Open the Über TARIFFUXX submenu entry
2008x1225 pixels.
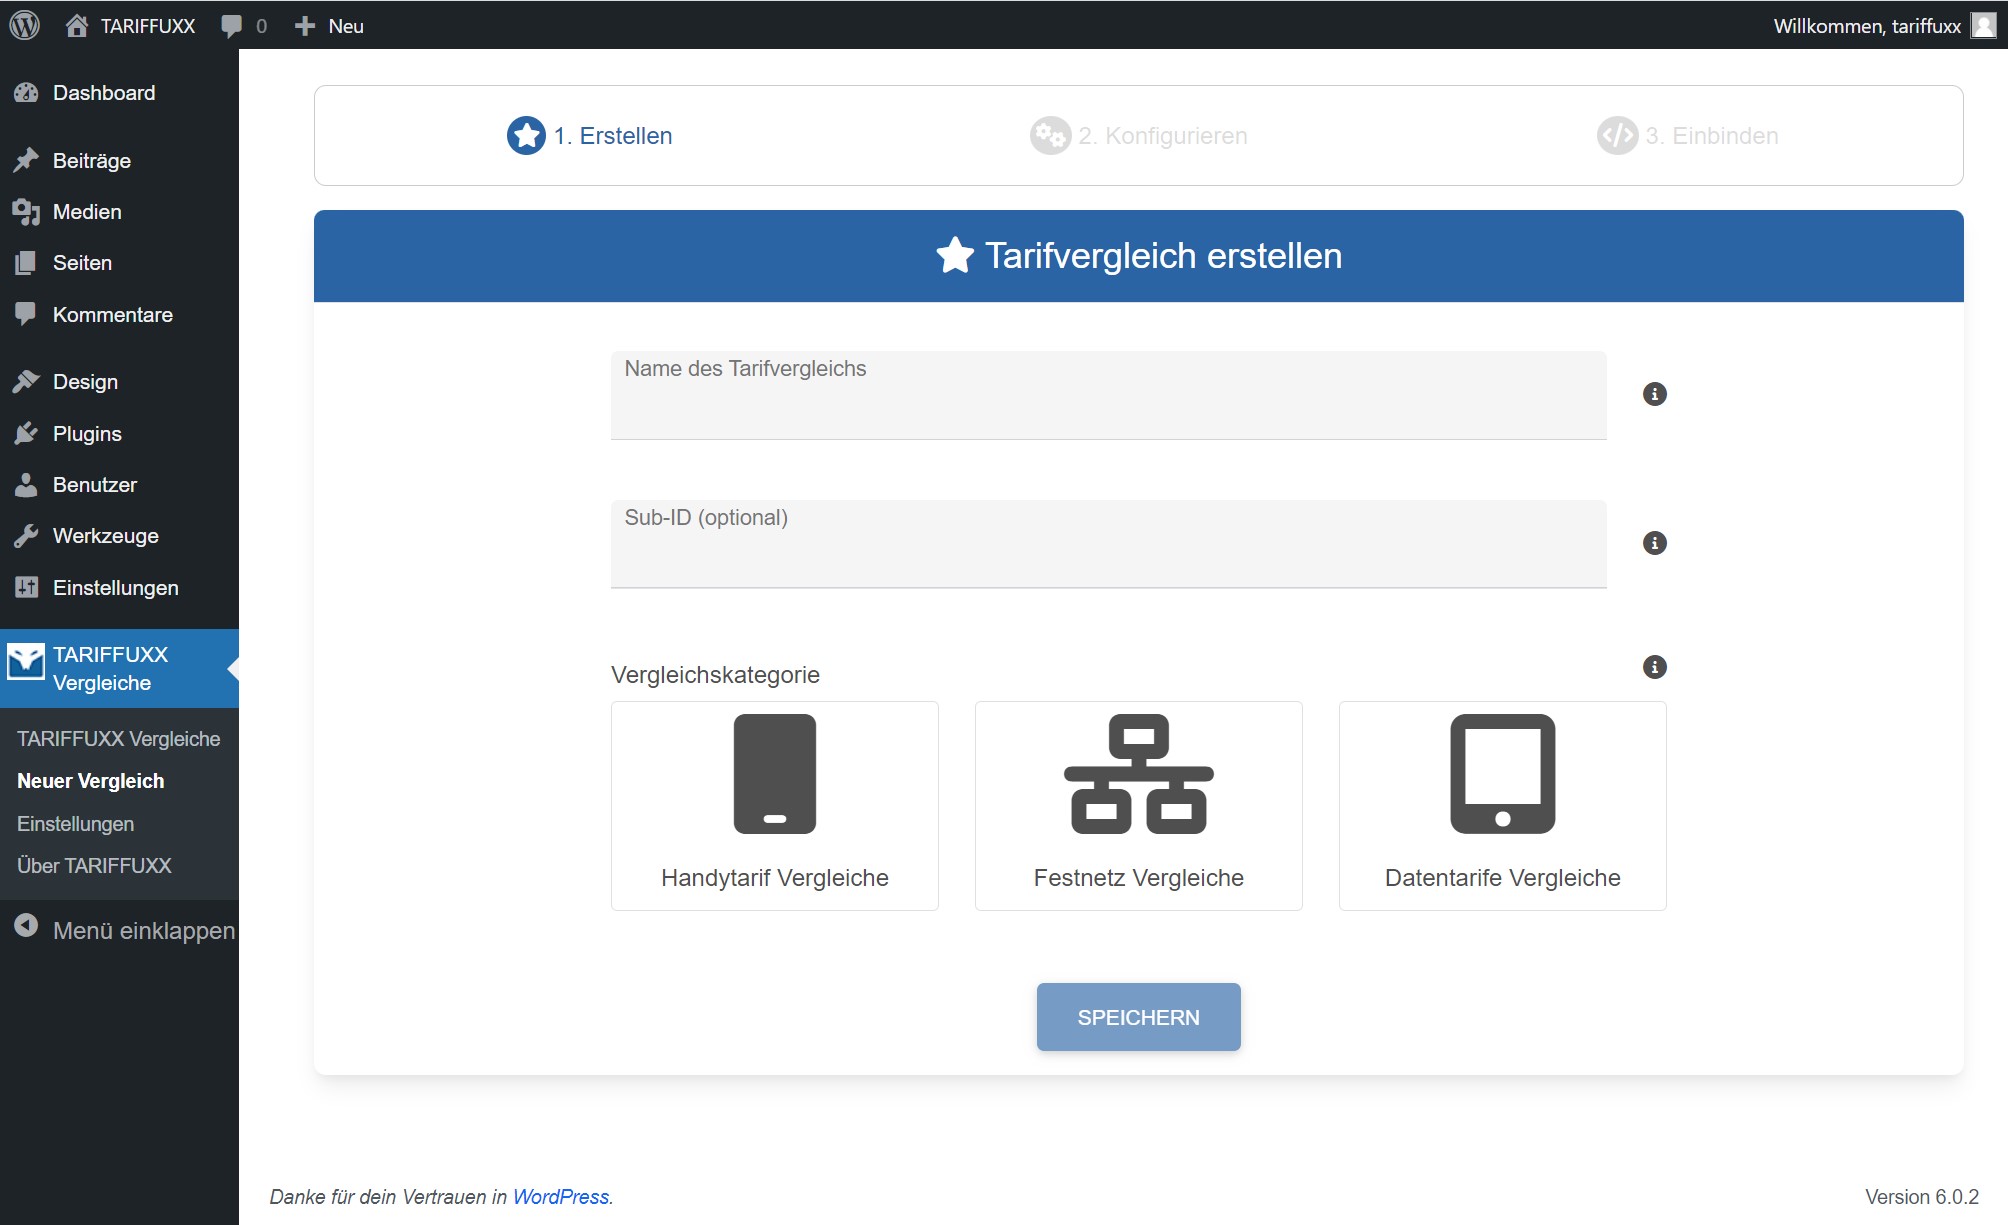click(94, 866)
